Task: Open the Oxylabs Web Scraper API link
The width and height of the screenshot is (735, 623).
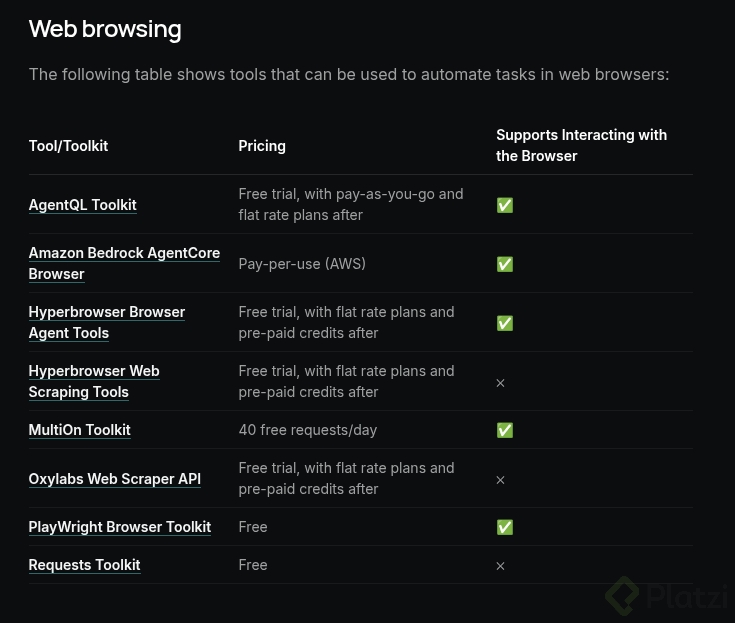Action: pyautogui.click(x=114, y=479)
